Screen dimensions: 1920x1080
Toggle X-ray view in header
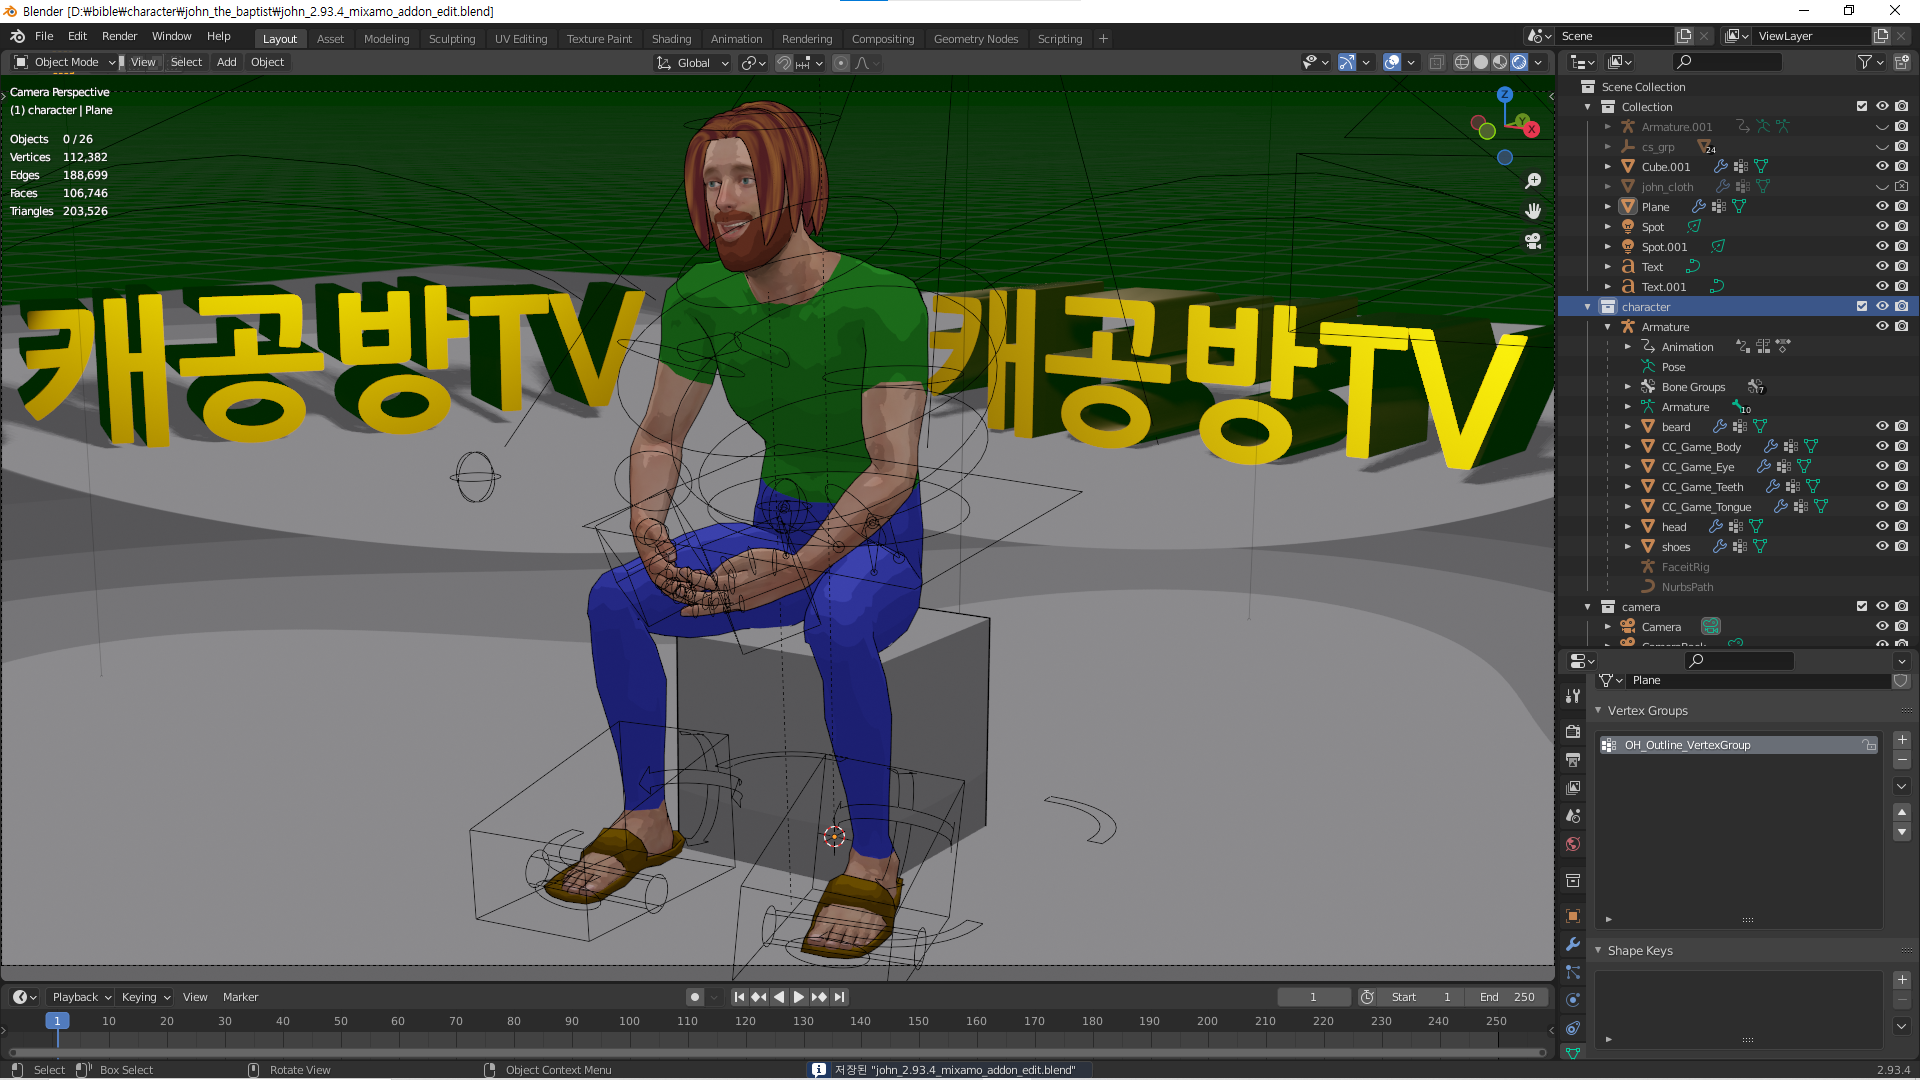click(x=1436, y=62)
